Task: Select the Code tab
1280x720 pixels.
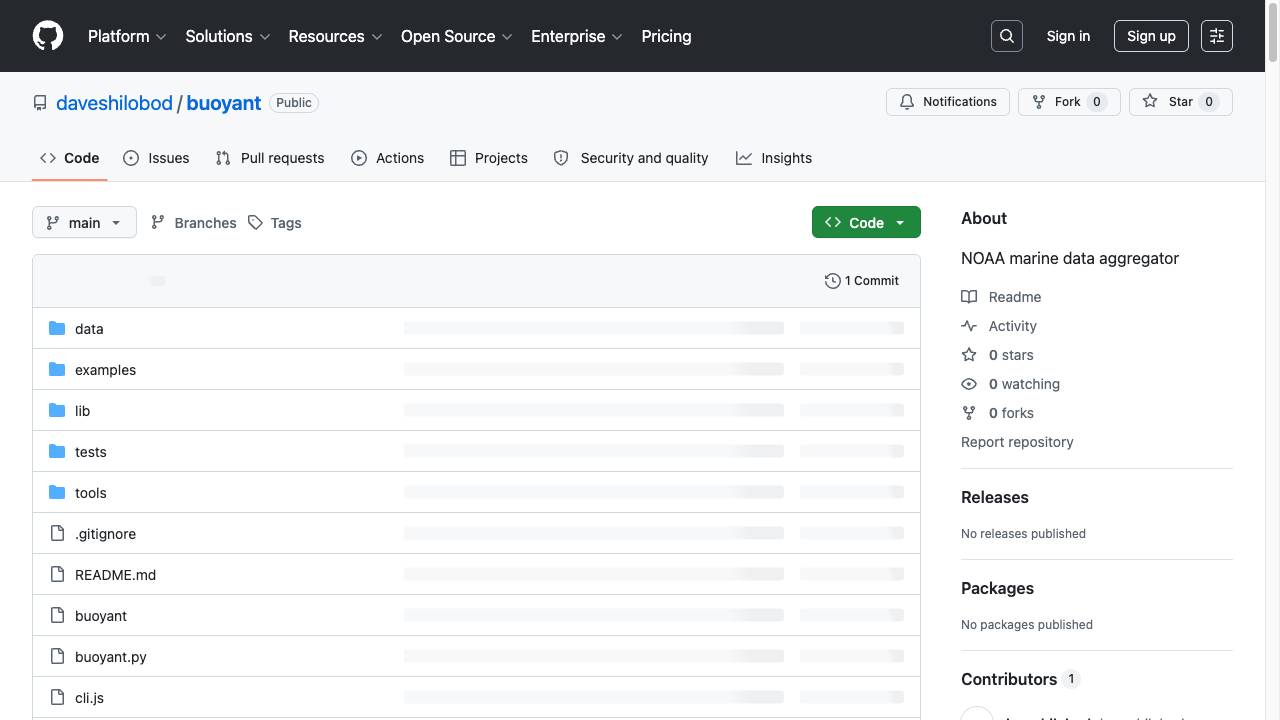Action: coord(70,158)
